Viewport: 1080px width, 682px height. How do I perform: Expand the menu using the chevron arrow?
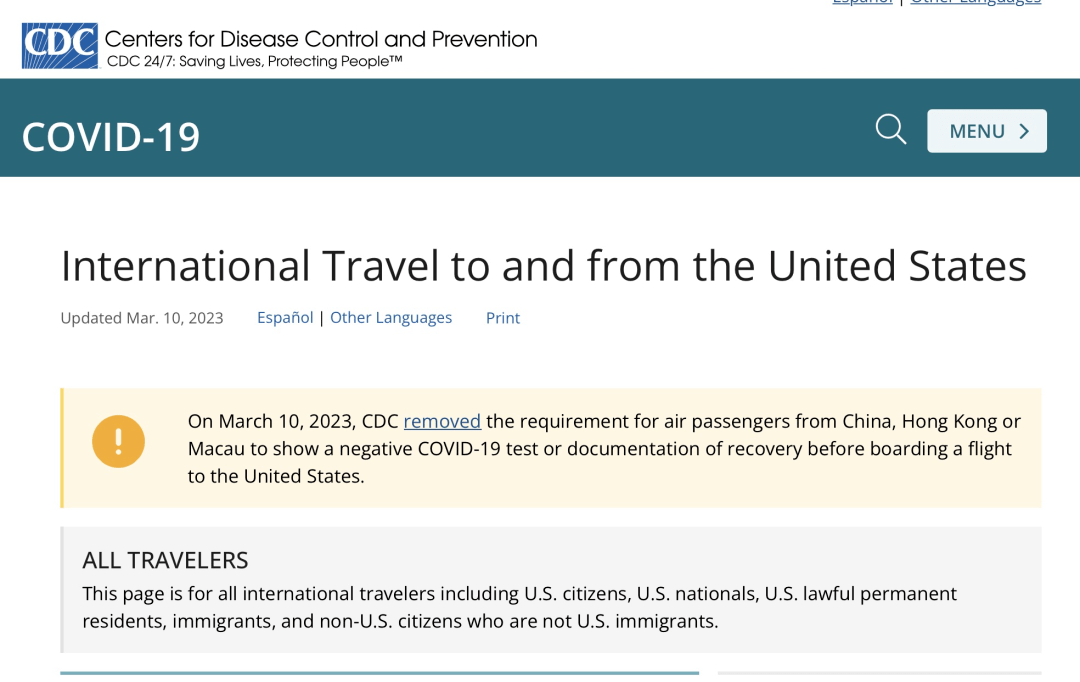tap(1024, 131)
